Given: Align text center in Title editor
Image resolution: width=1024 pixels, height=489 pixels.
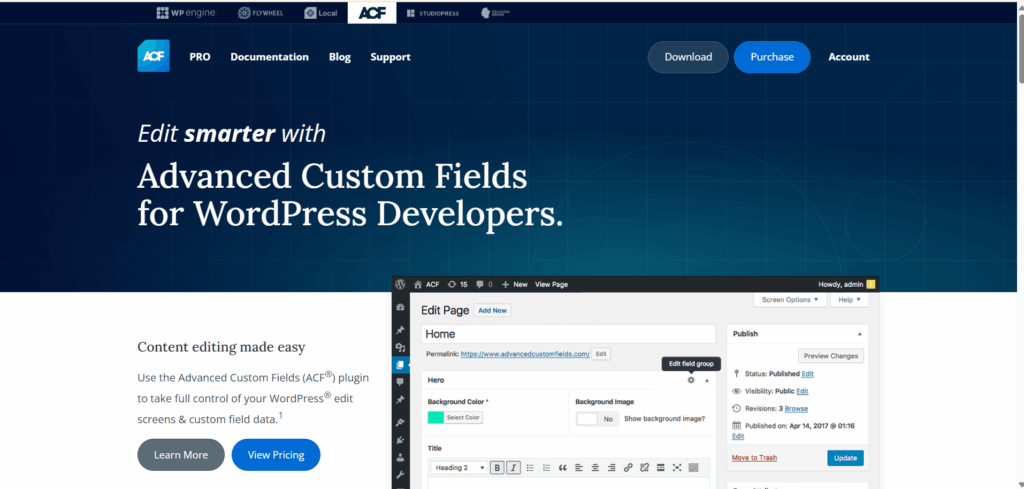Looking at the screenshot, I should (x=596, y=467).
